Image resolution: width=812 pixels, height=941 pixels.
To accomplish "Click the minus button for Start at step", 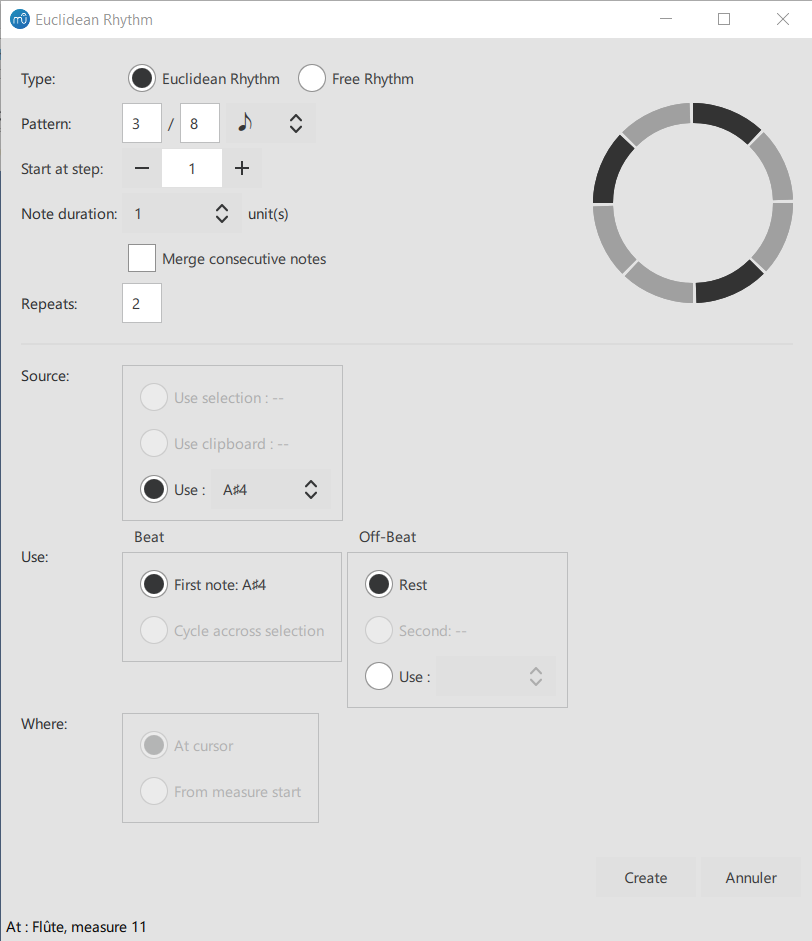I will [142, 169].
